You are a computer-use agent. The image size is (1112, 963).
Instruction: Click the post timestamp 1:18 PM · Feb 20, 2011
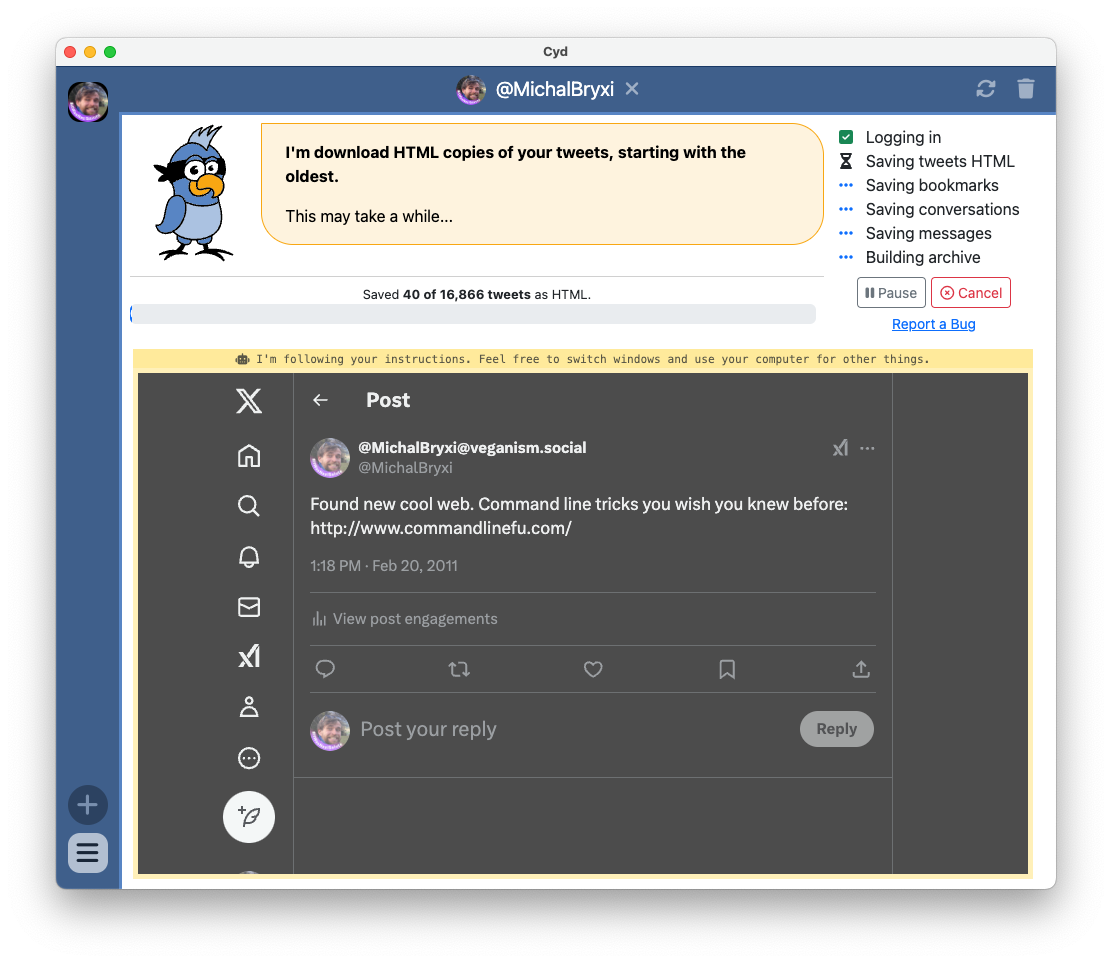(384, 566)
